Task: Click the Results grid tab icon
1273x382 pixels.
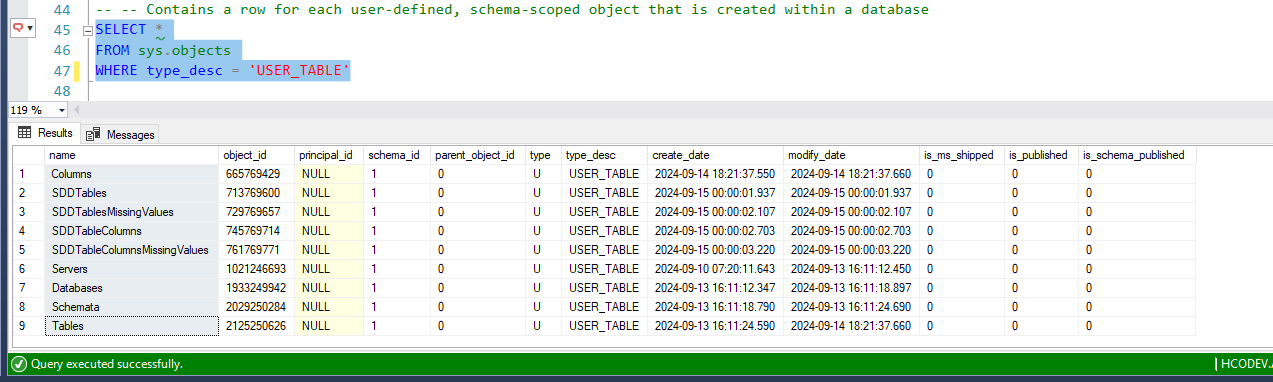Action: coord(24,133)
